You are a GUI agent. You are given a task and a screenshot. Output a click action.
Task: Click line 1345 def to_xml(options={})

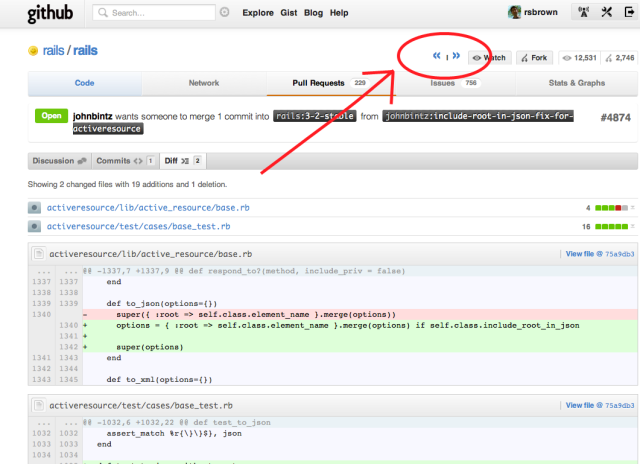click(333, 380)
